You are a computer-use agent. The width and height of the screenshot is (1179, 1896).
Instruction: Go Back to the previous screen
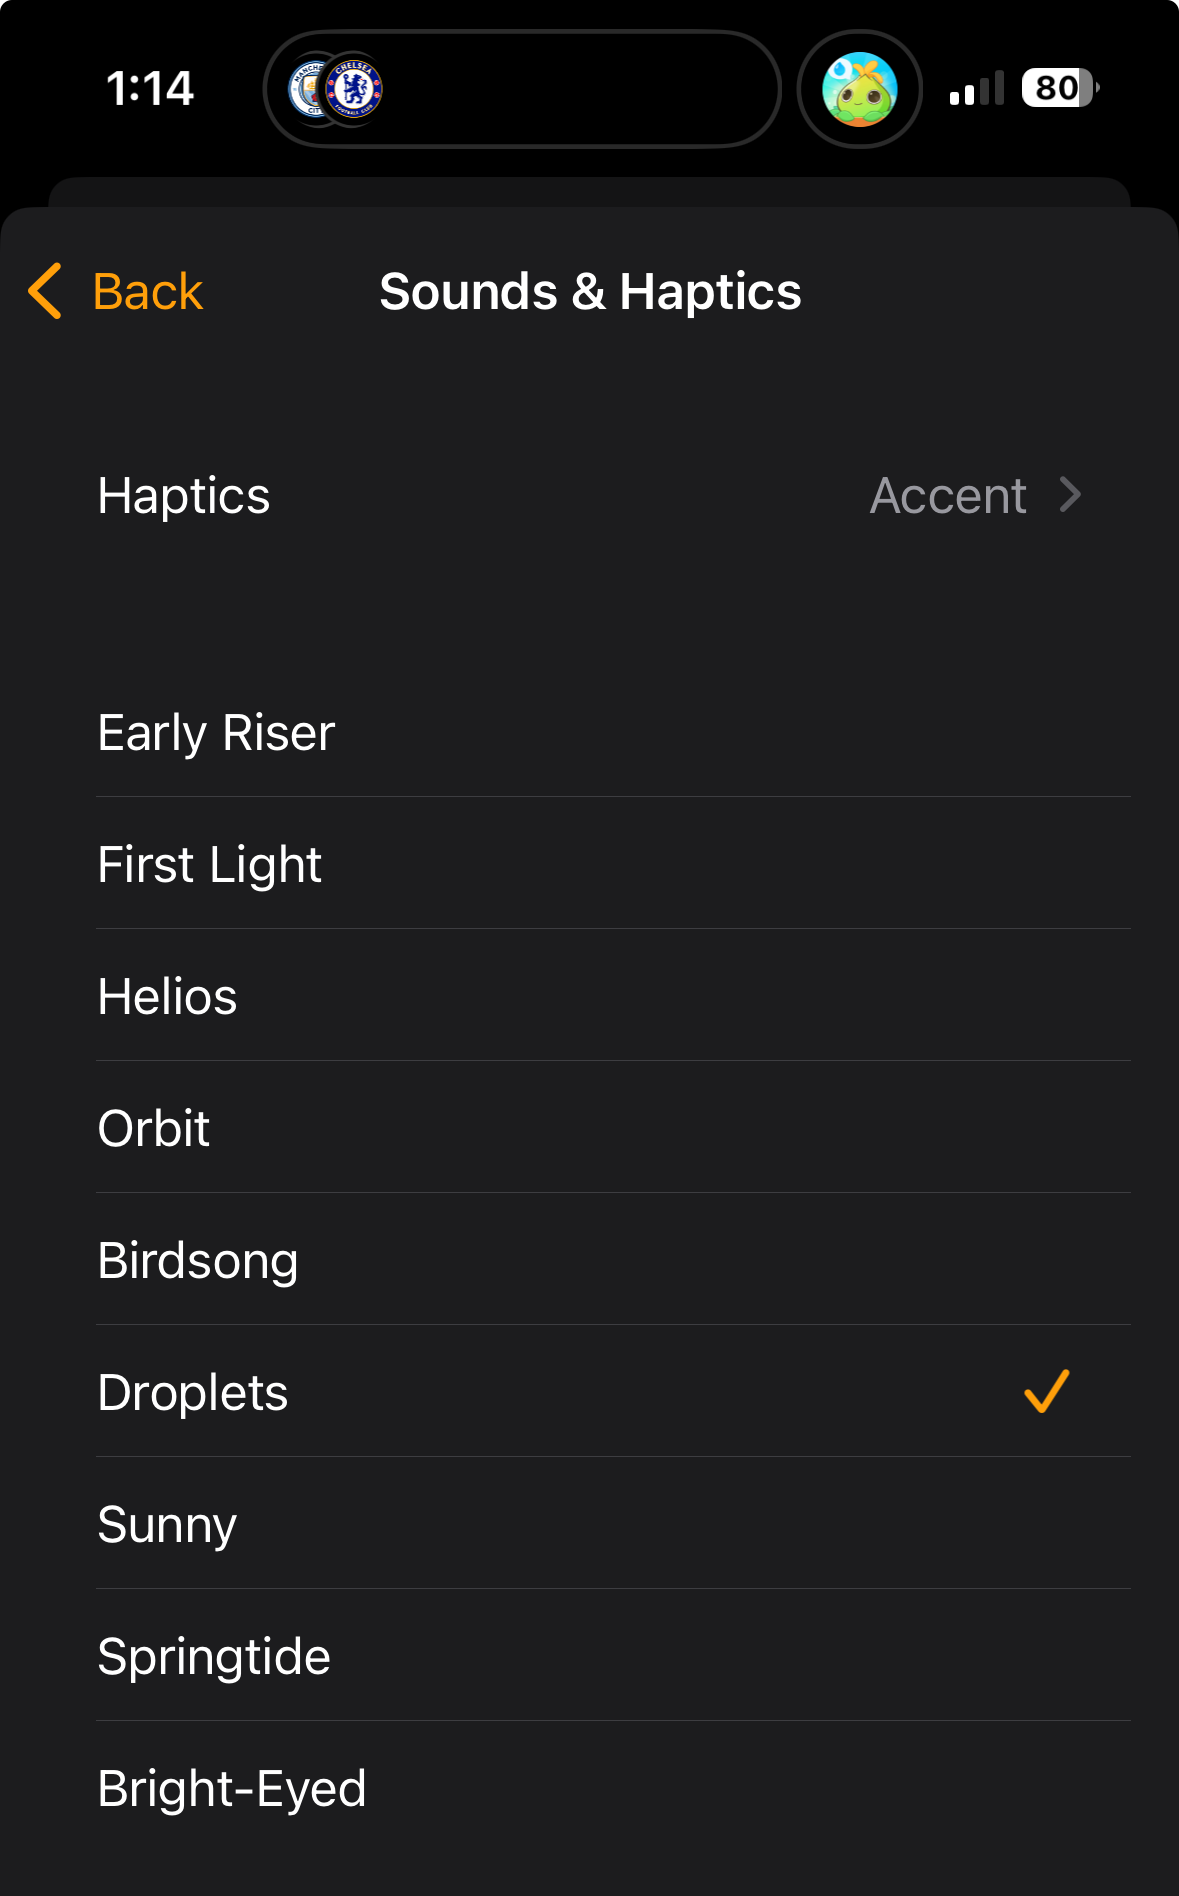point(147,291)
